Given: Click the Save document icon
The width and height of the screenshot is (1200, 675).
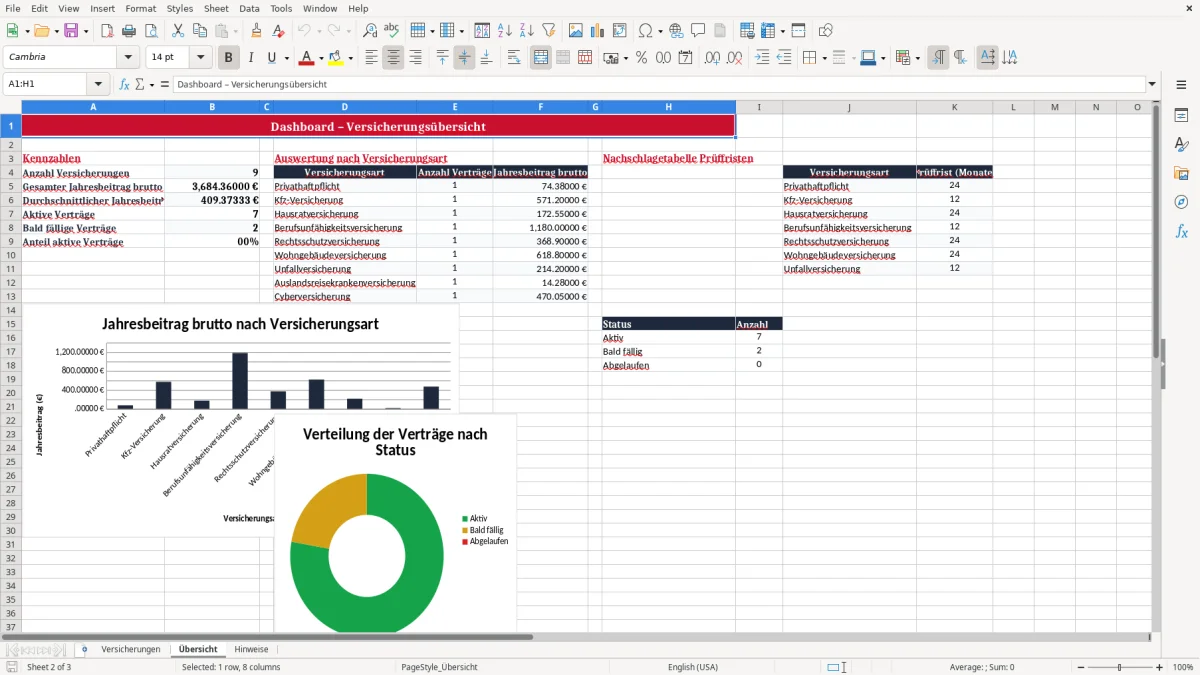Looking at the screenshot, I should 71,31.
